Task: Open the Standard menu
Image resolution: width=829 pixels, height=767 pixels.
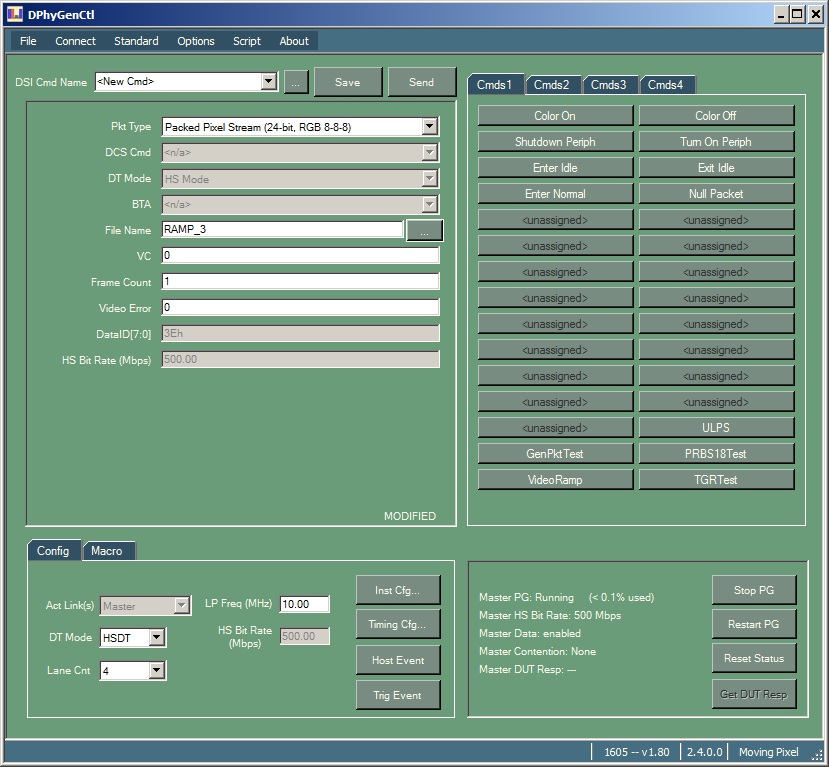Action: tap(136, 41)
